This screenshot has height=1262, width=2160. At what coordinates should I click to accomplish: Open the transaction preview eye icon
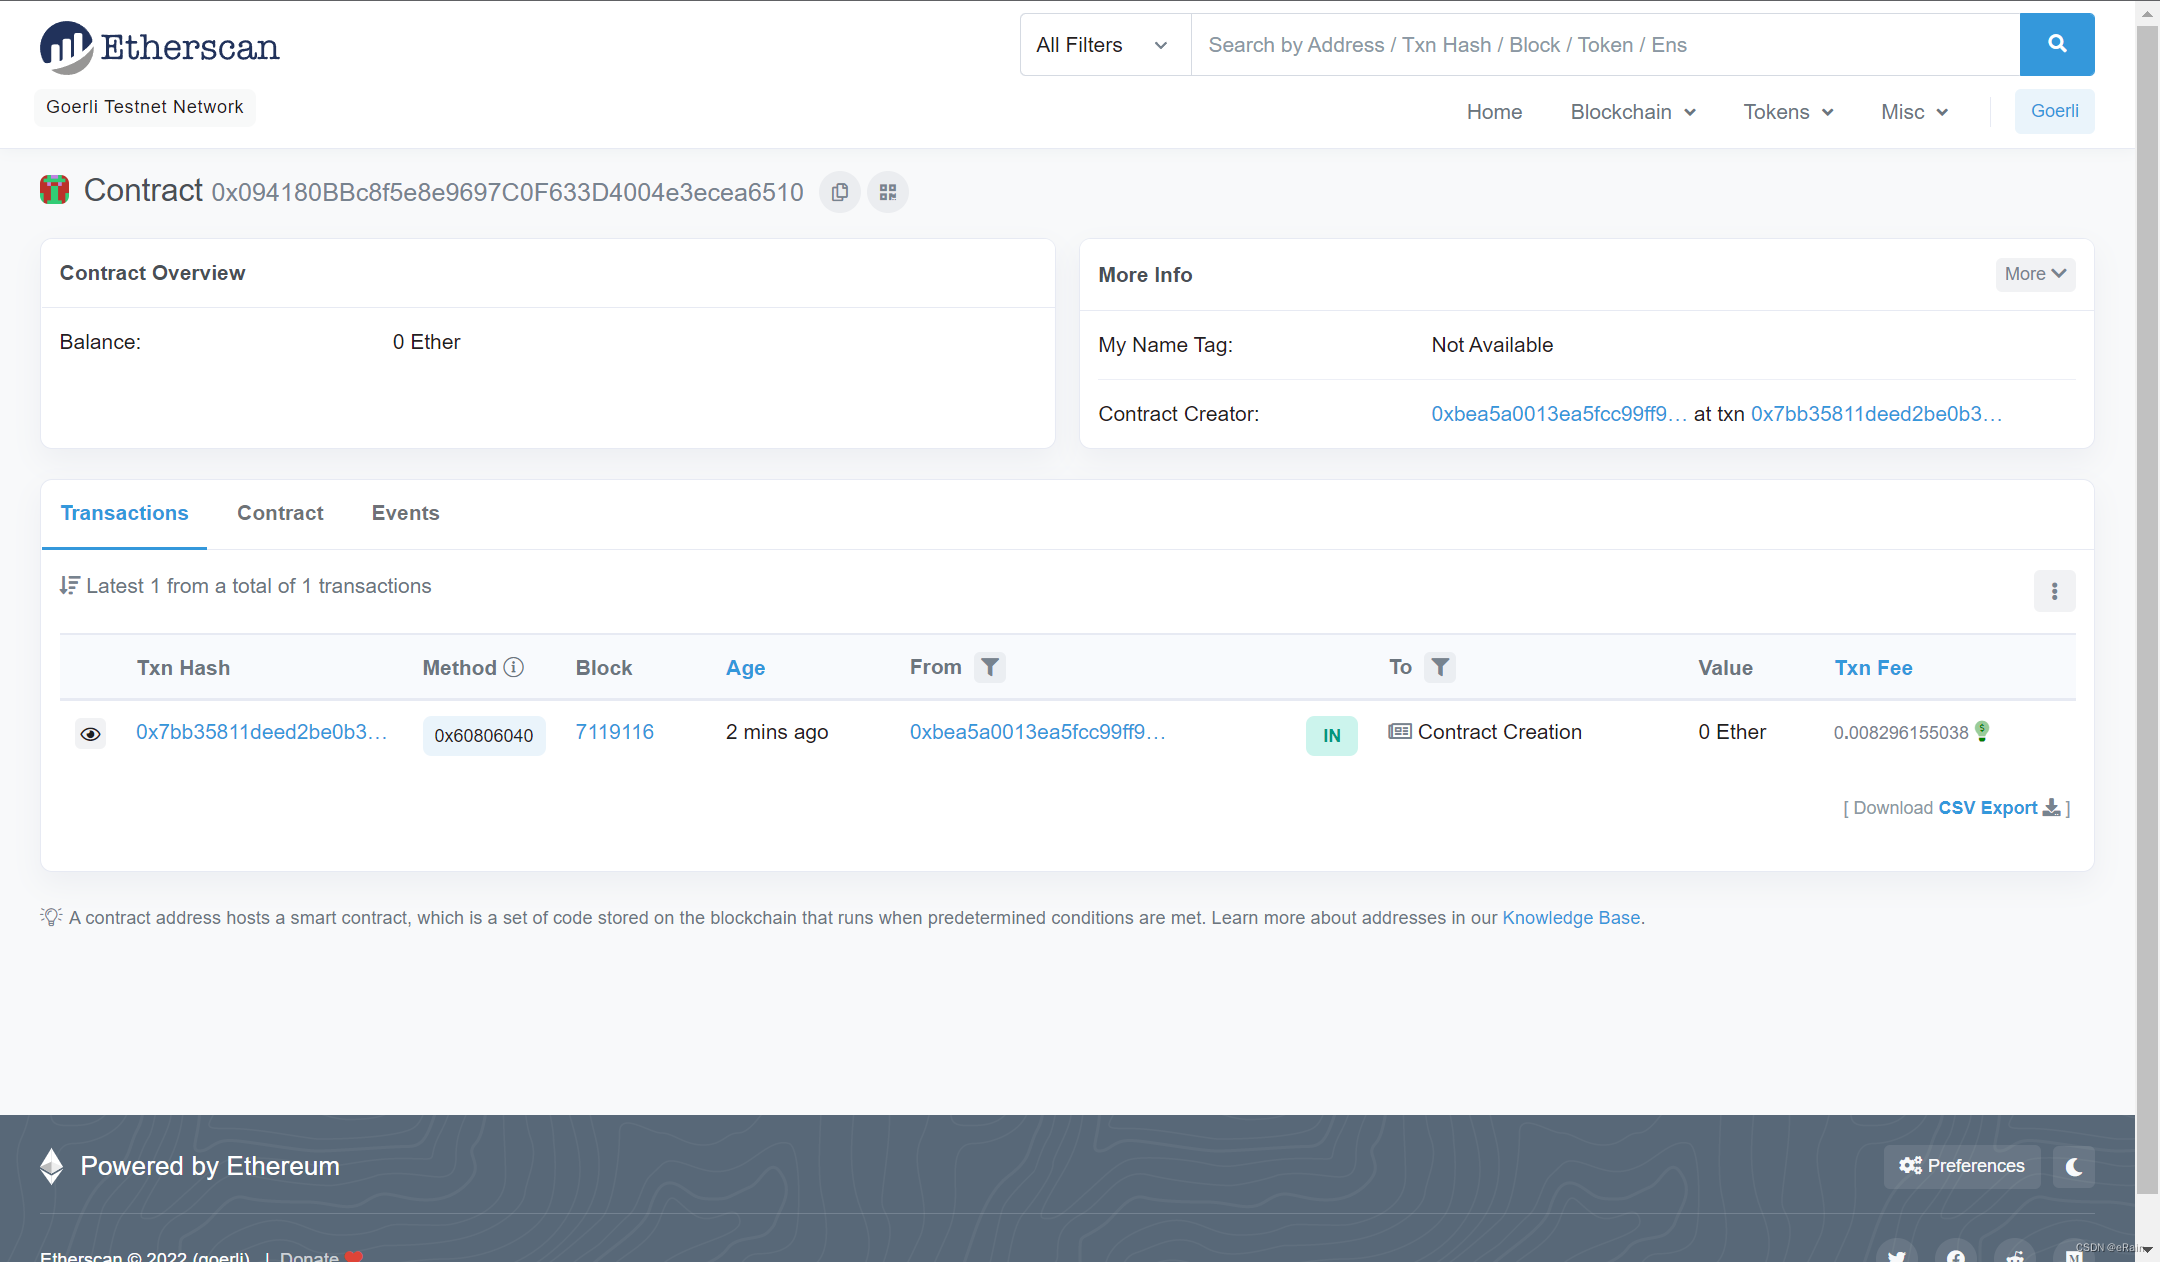[x=90, y=735]
